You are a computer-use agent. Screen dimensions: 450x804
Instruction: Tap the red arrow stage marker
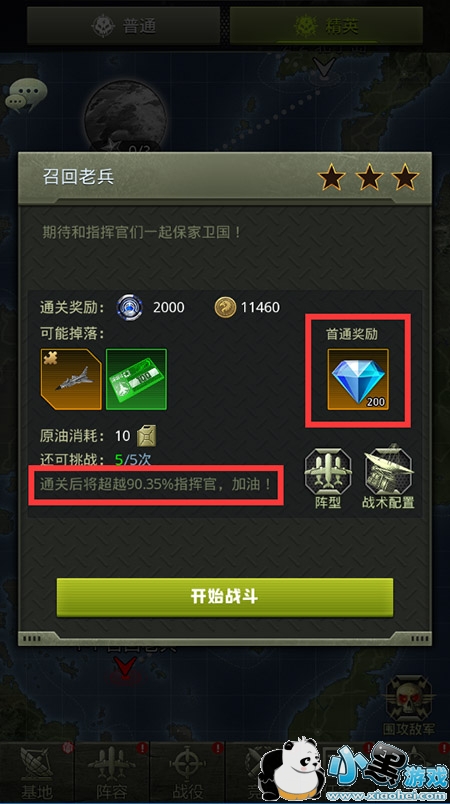point(125,668)
